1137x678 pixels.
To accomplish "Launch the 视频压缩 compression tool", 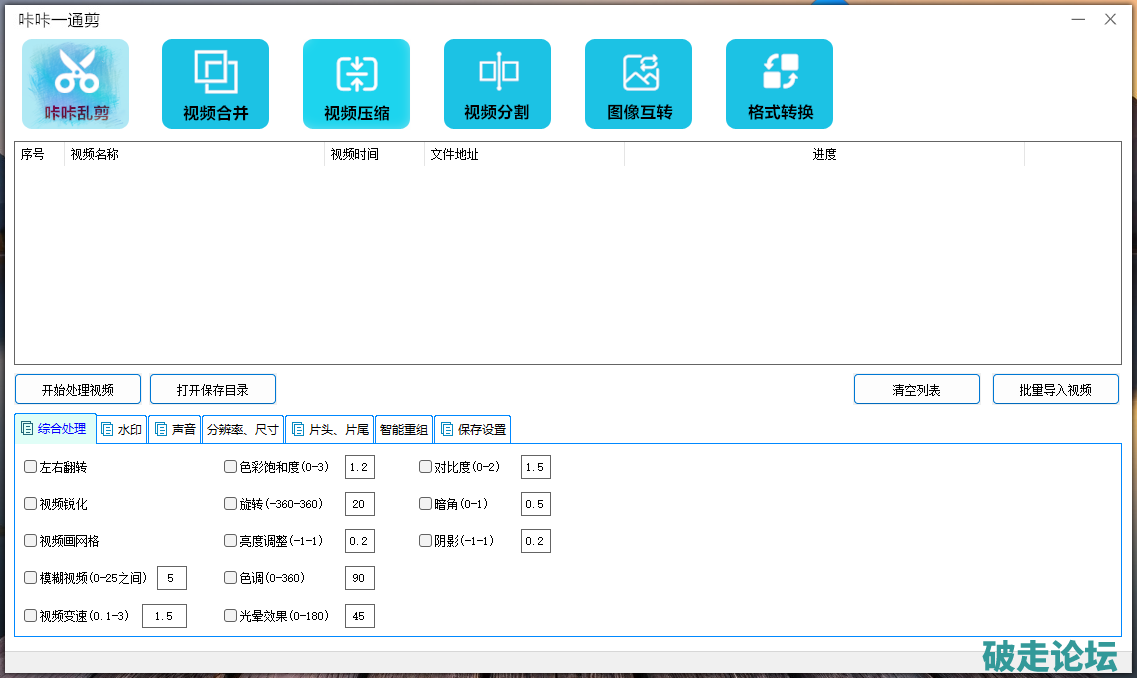I will [356, 84].
